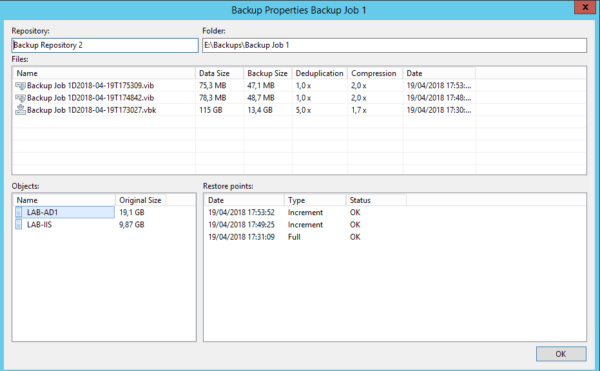600x371 pixels.
Task: Select file Backup Job 1D2018-04-19T175309.vib
Action: point(90,86)
